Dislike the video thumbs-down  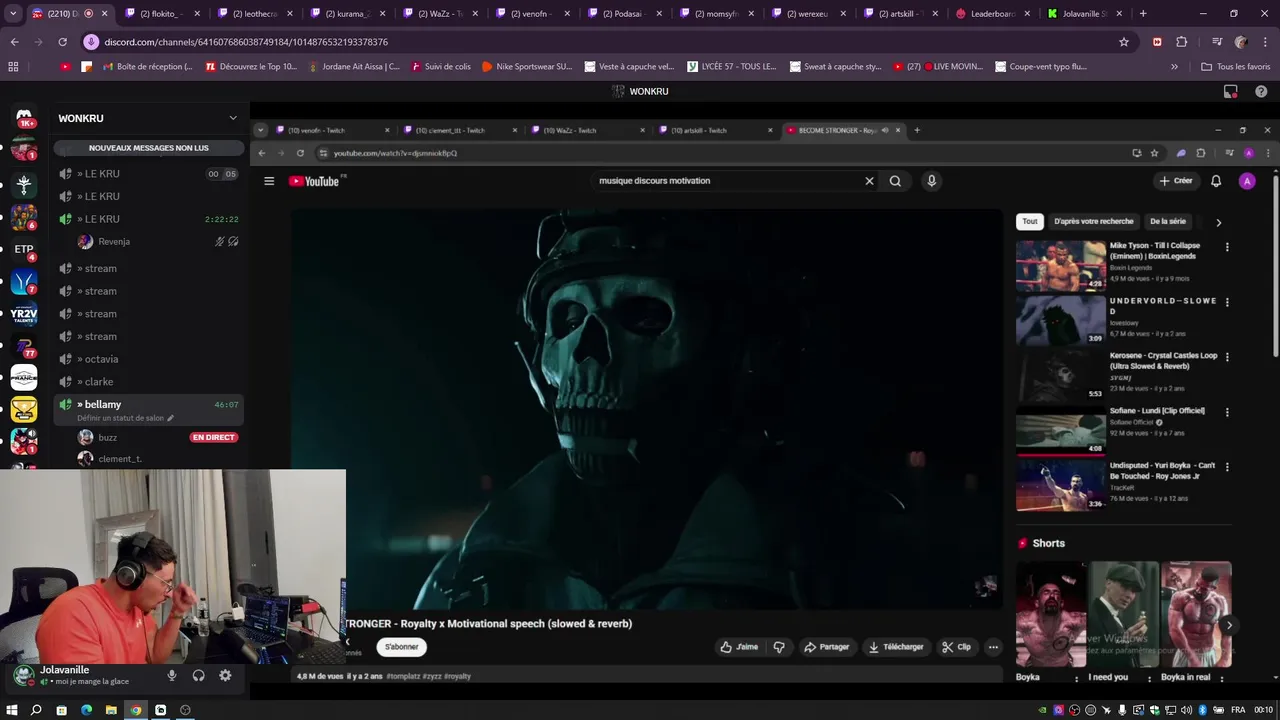pyautogui.click(x=779, y=647)
